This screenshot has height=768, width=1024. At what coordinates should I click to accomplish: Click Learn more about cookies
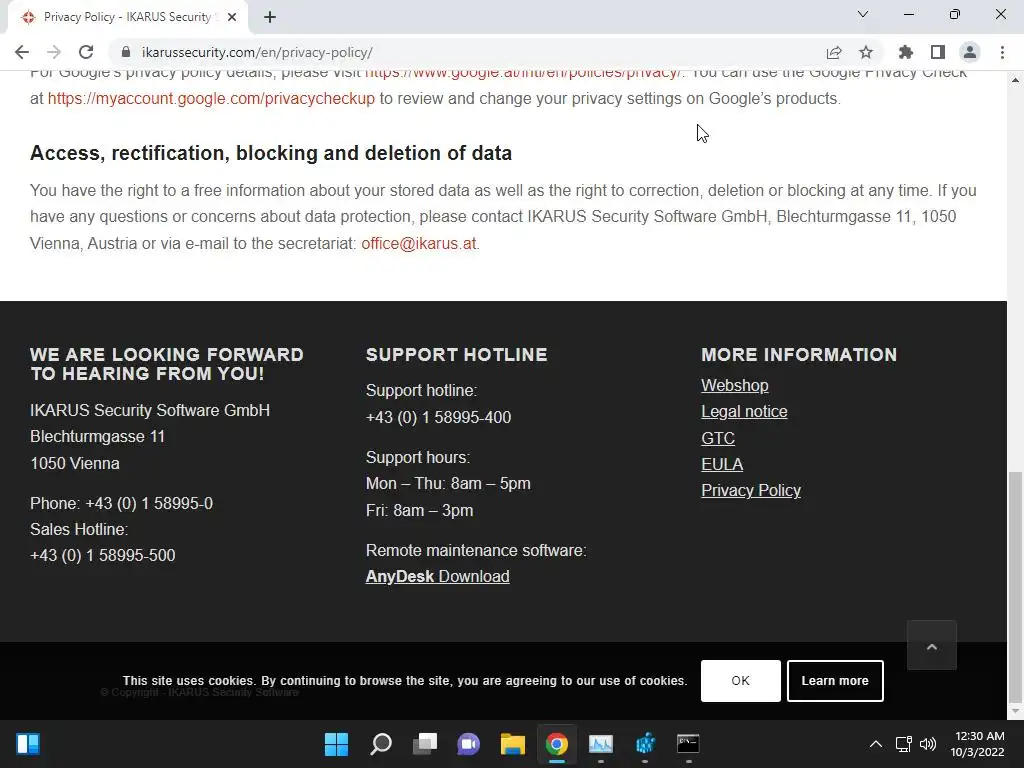tap(835, 680)
